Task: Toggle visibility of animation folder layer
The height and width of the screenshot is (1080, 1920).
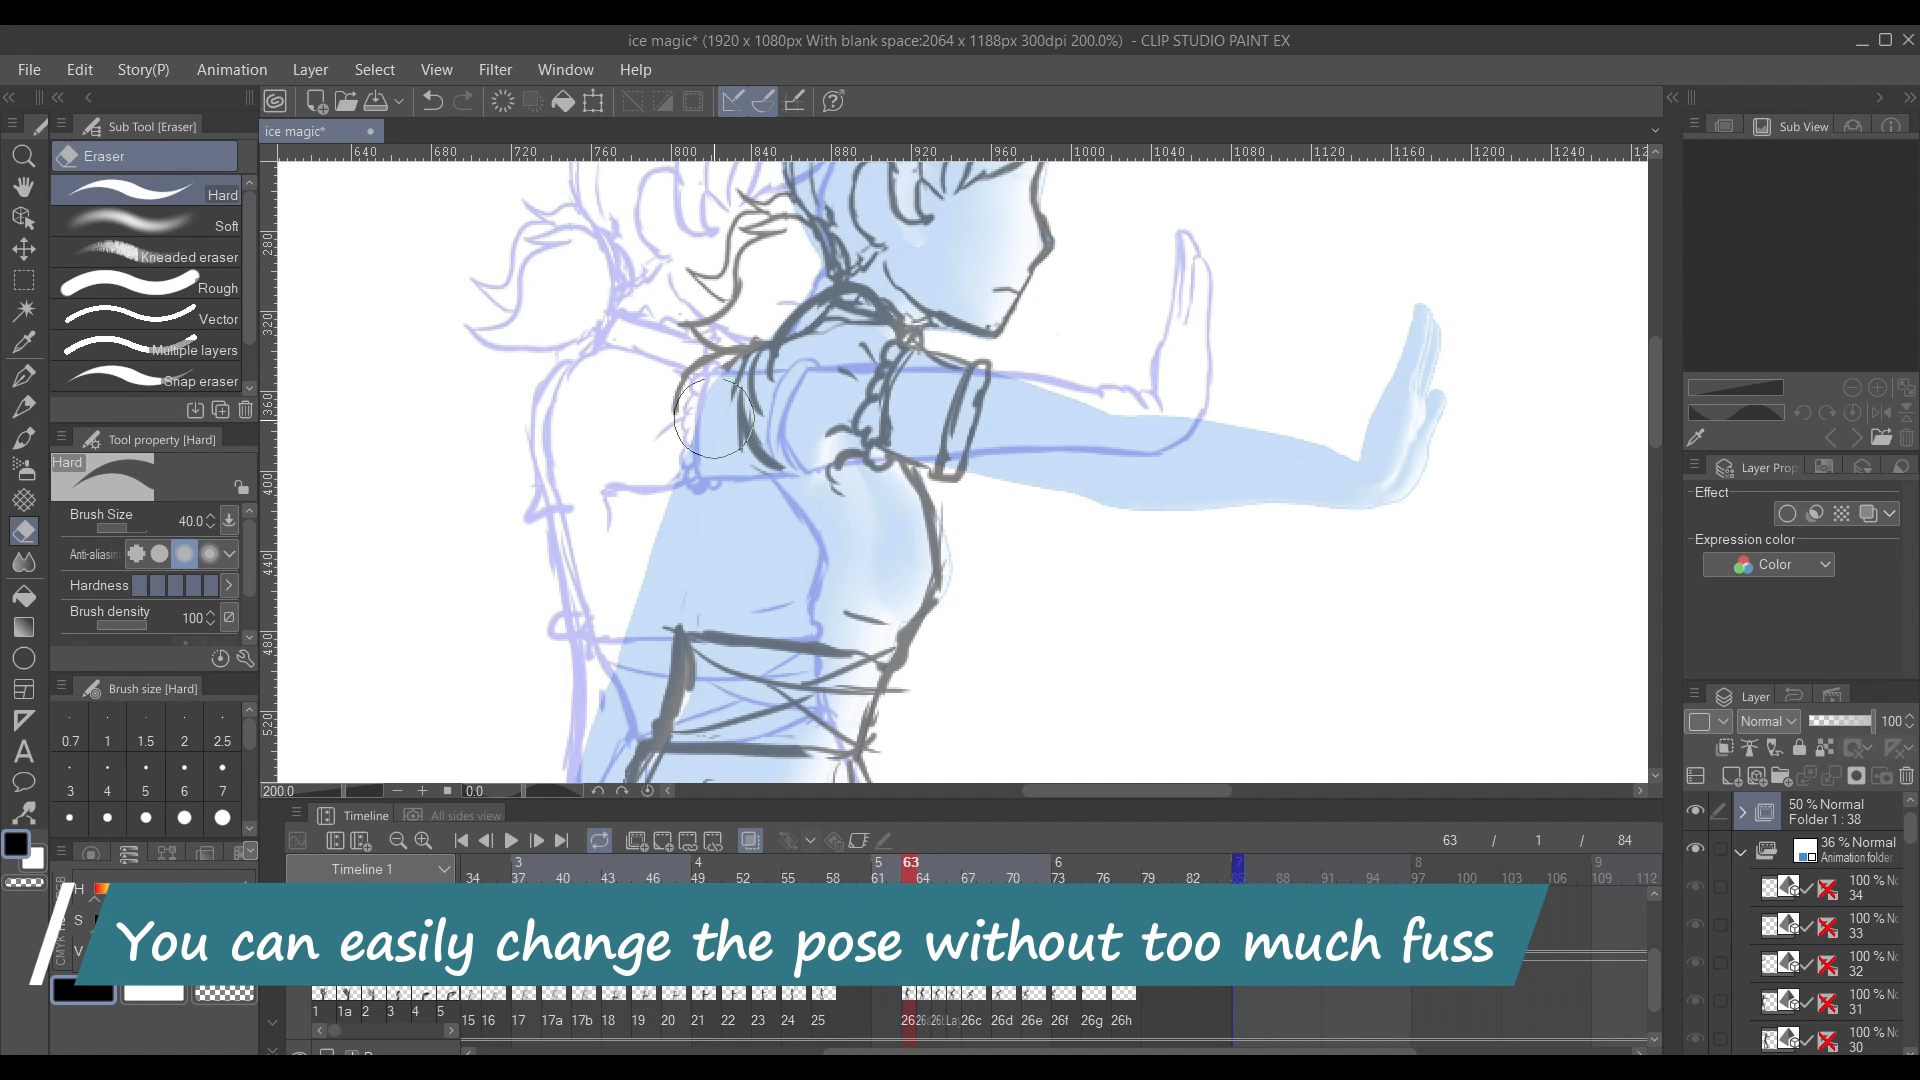Action: coord(1695,849)
